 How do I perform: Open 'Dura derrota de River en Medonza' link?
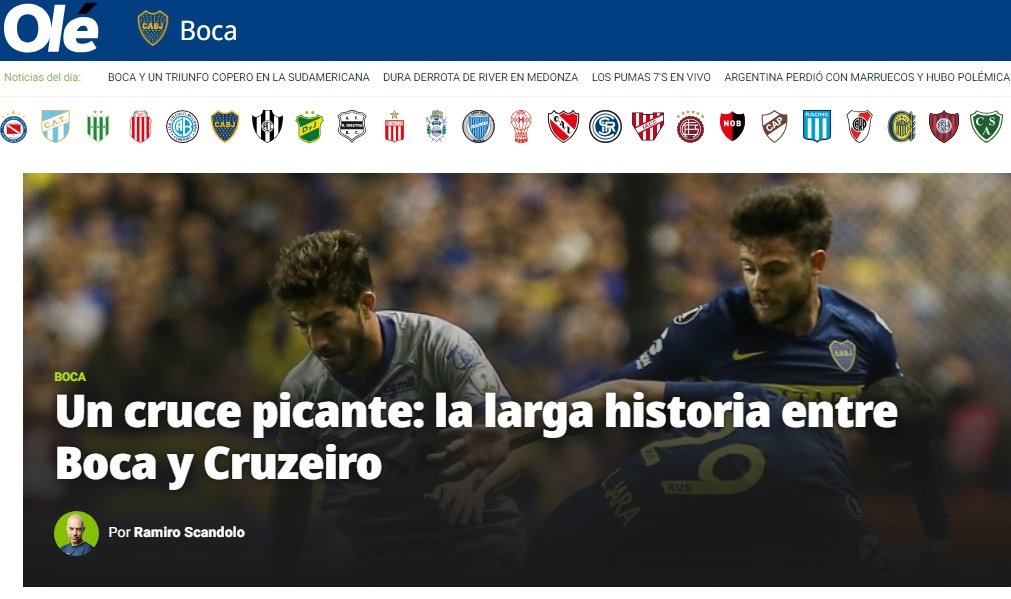tap(480, 77)
